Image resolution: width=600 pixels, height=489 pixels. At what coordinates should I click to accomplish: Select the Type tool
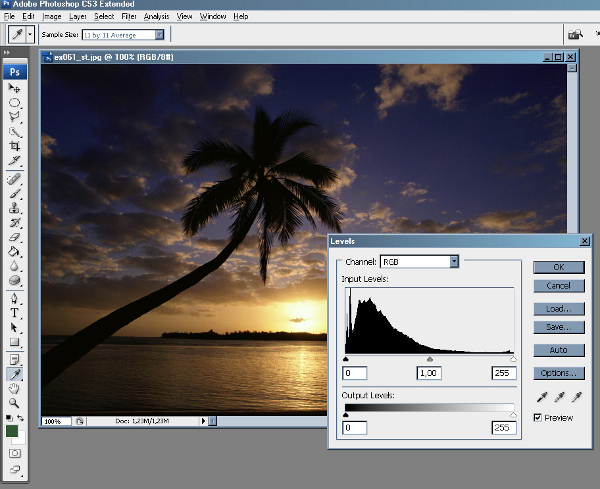tap(15, 313)
